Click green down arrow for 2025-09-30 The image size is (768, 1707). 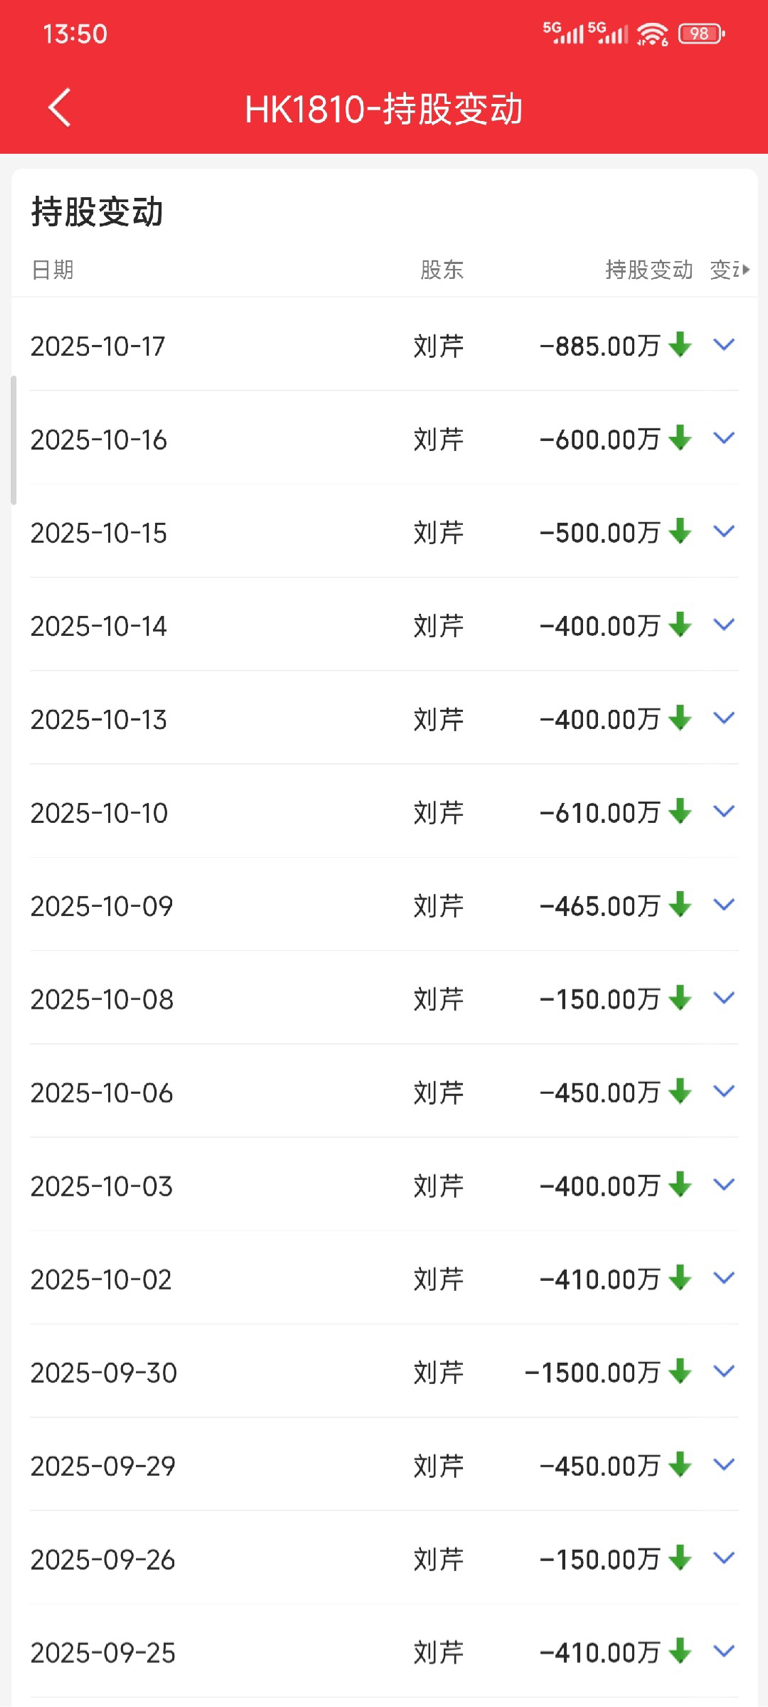680,1371
